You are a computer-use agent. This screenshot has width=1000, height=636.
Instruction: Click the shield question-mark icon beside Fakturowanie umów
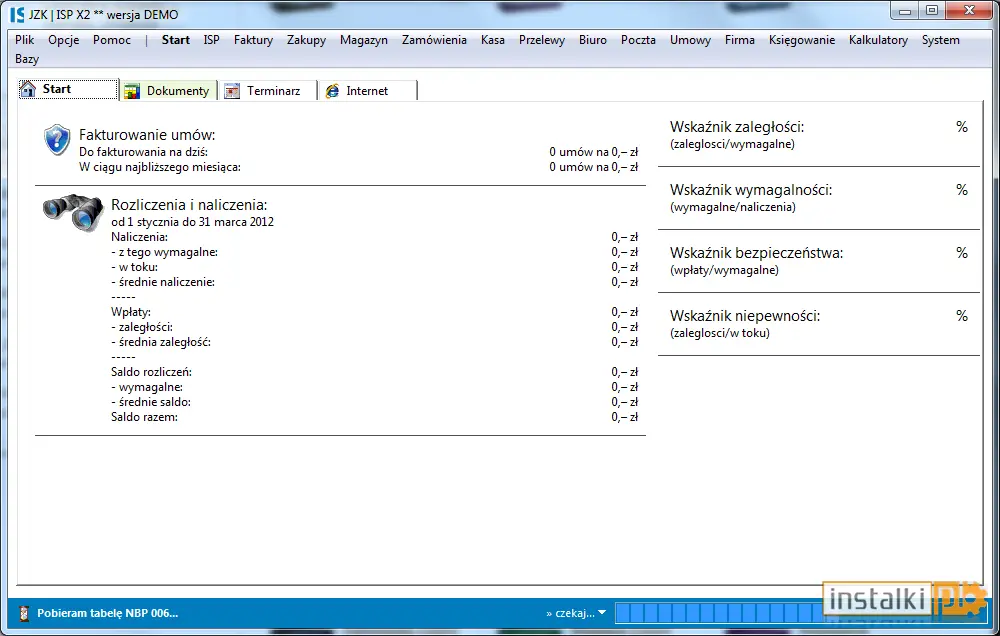pos(57,140)
